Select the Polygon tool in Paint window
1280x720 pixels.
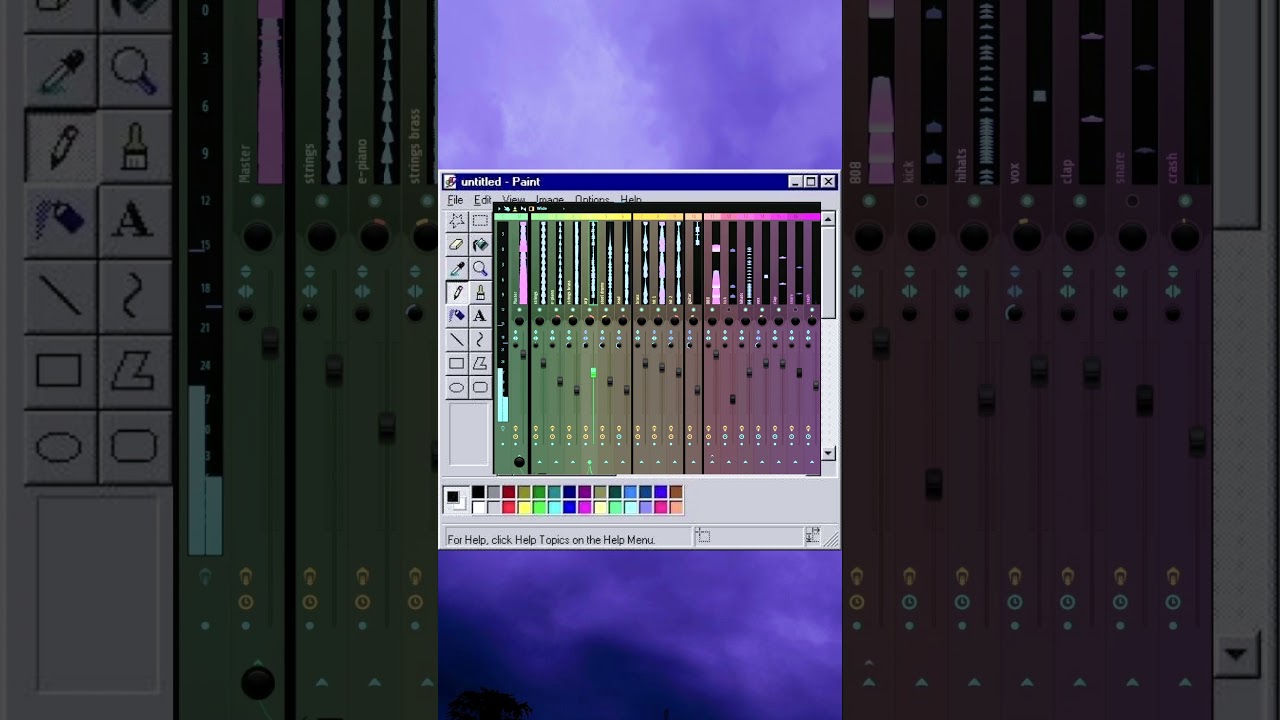[480, 364]
